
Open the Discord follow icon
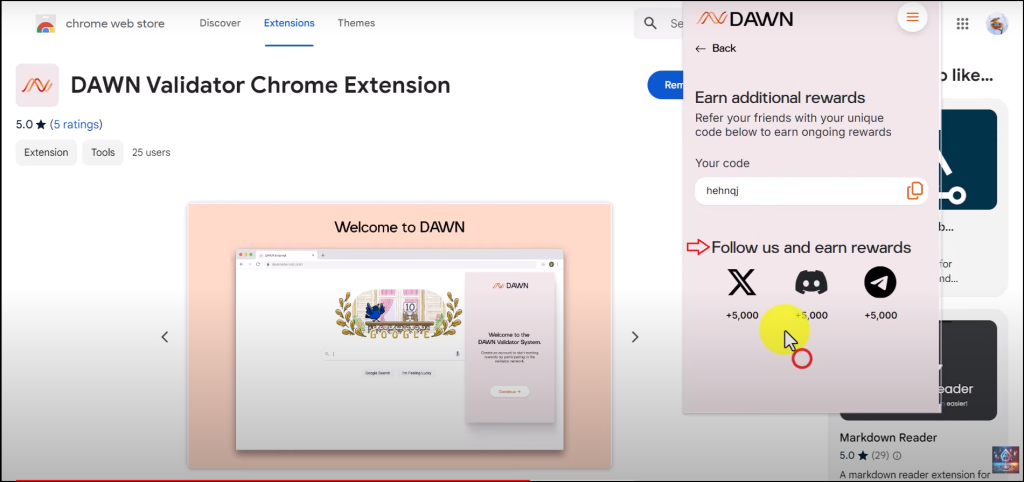tap(811, 283)
